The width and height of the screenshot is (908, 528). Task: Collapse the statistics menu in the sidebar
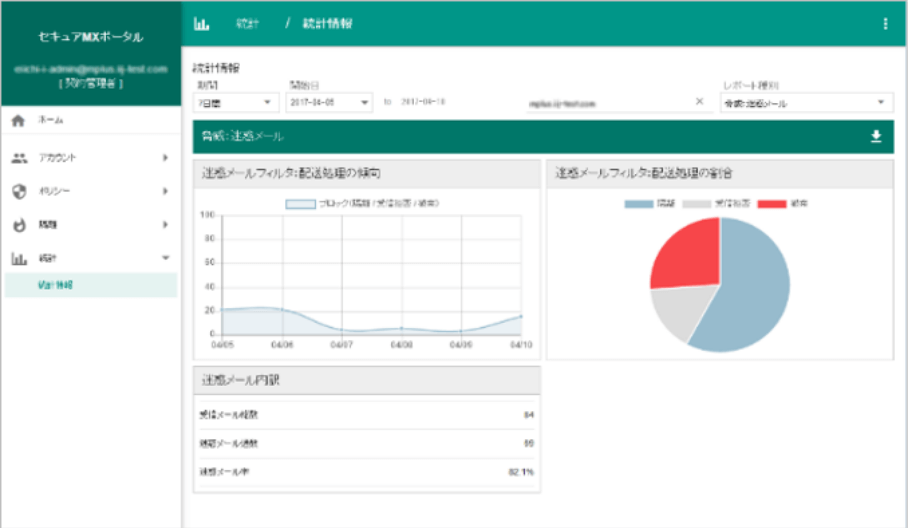(165, 258)
